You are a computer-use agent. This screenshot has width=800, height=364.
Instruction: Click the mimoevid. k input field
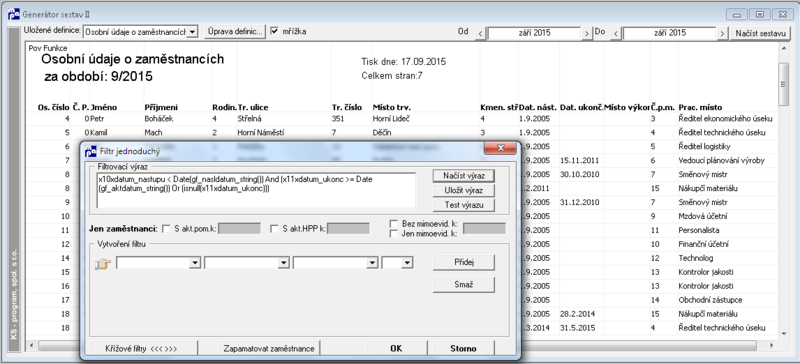[x=484, y=228]
